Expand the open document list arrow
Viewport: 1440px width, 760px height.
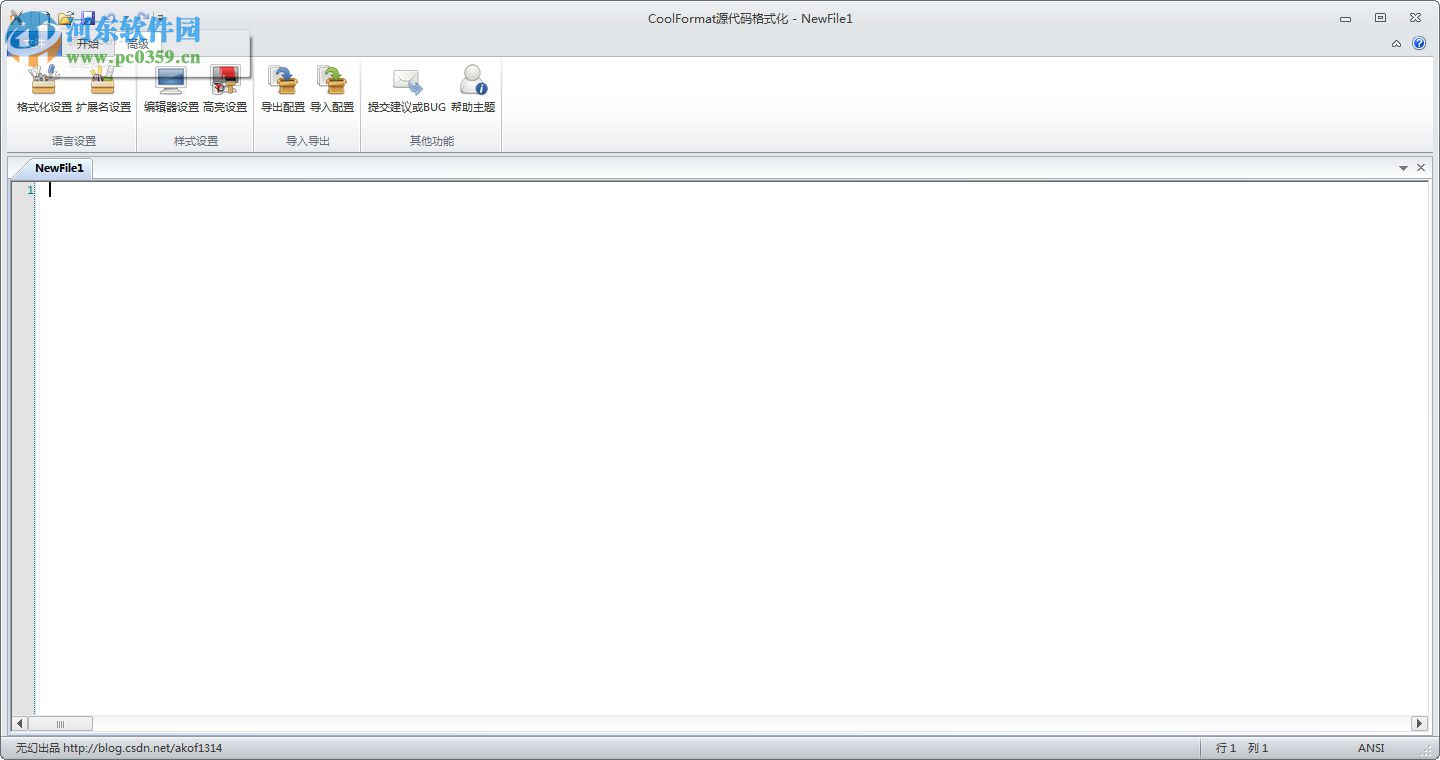[1403, 168]
